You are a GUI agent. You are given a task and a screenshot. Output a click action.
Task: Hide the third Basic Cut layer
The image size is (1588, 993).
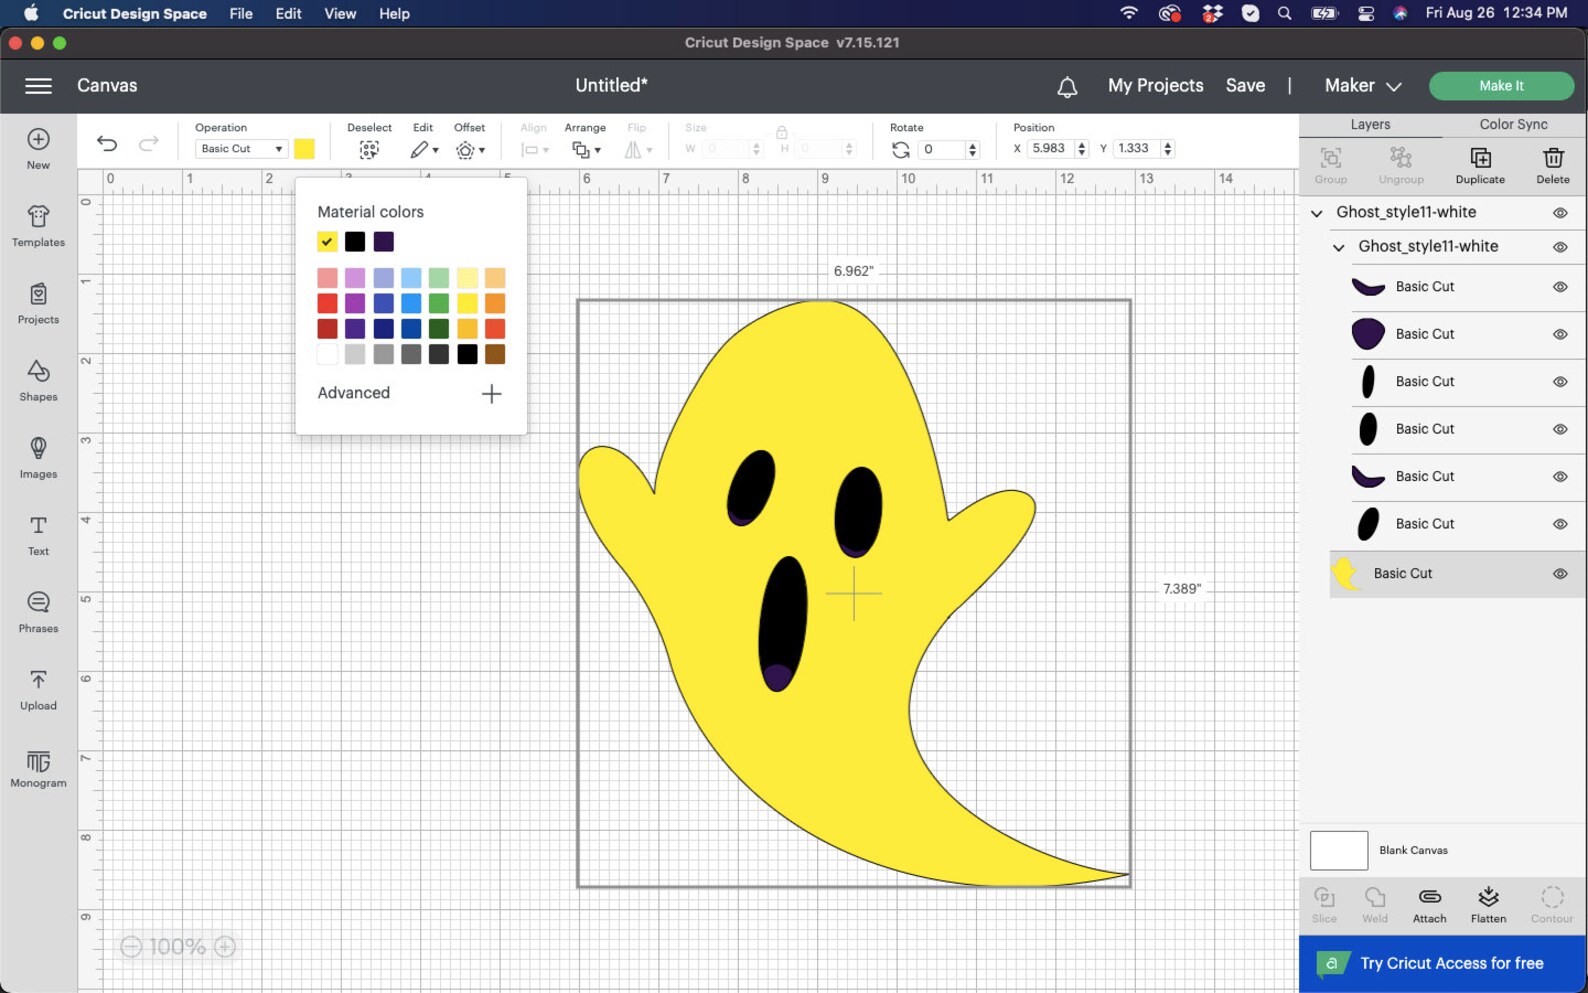click(1560, 382)
